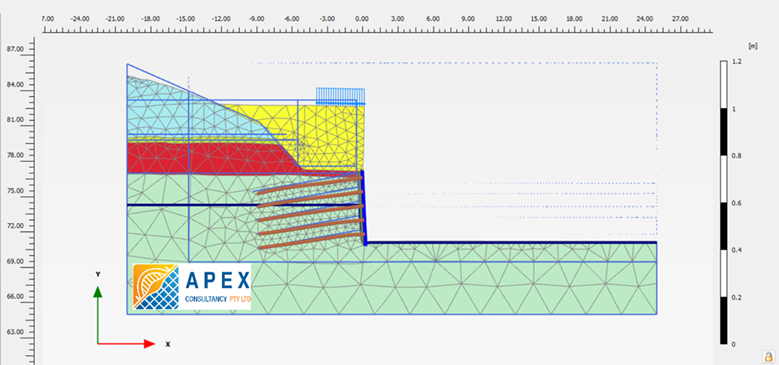Select the dark blue excavation base line
The image size is (779, 365).
[512, 243]
